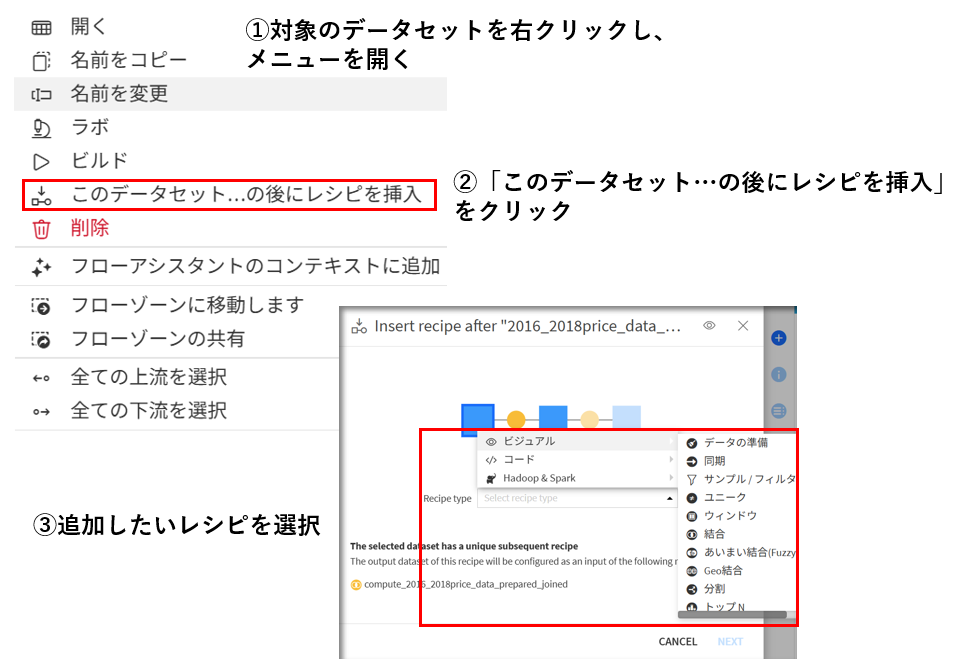Expand the Hadoop & Spark submenu

(576, 478)
